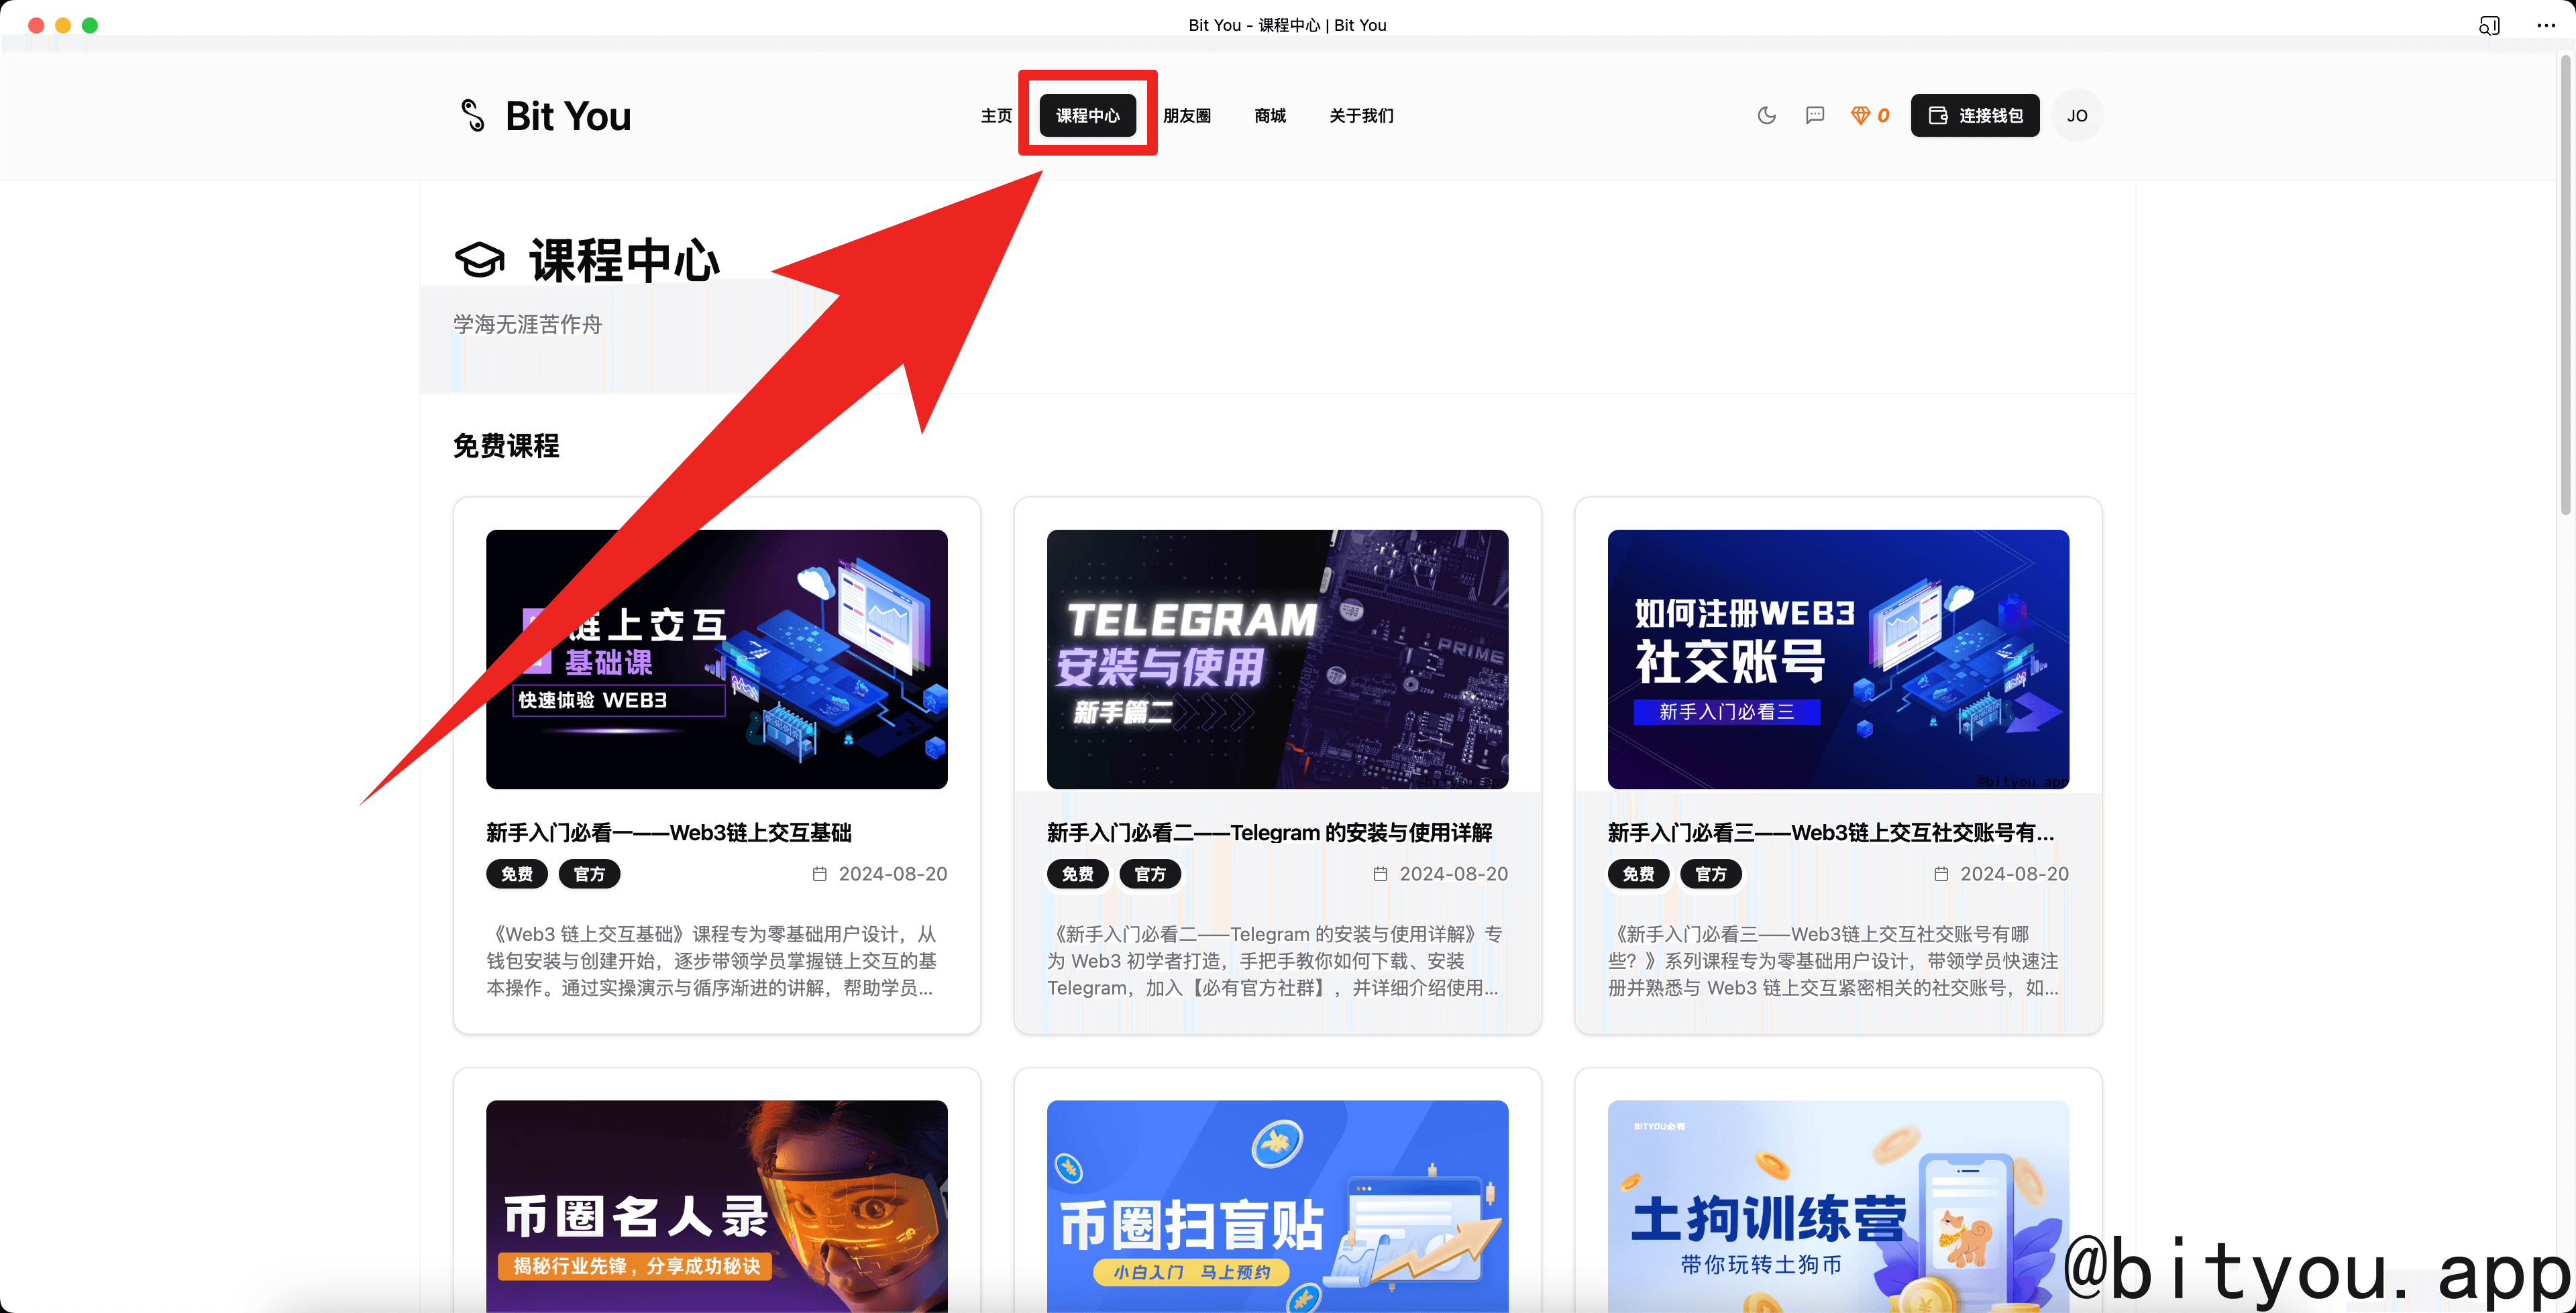The image size is (2576, 1313).
Task: Click 官方 tag on Telegram course card
Action: 1150,874
